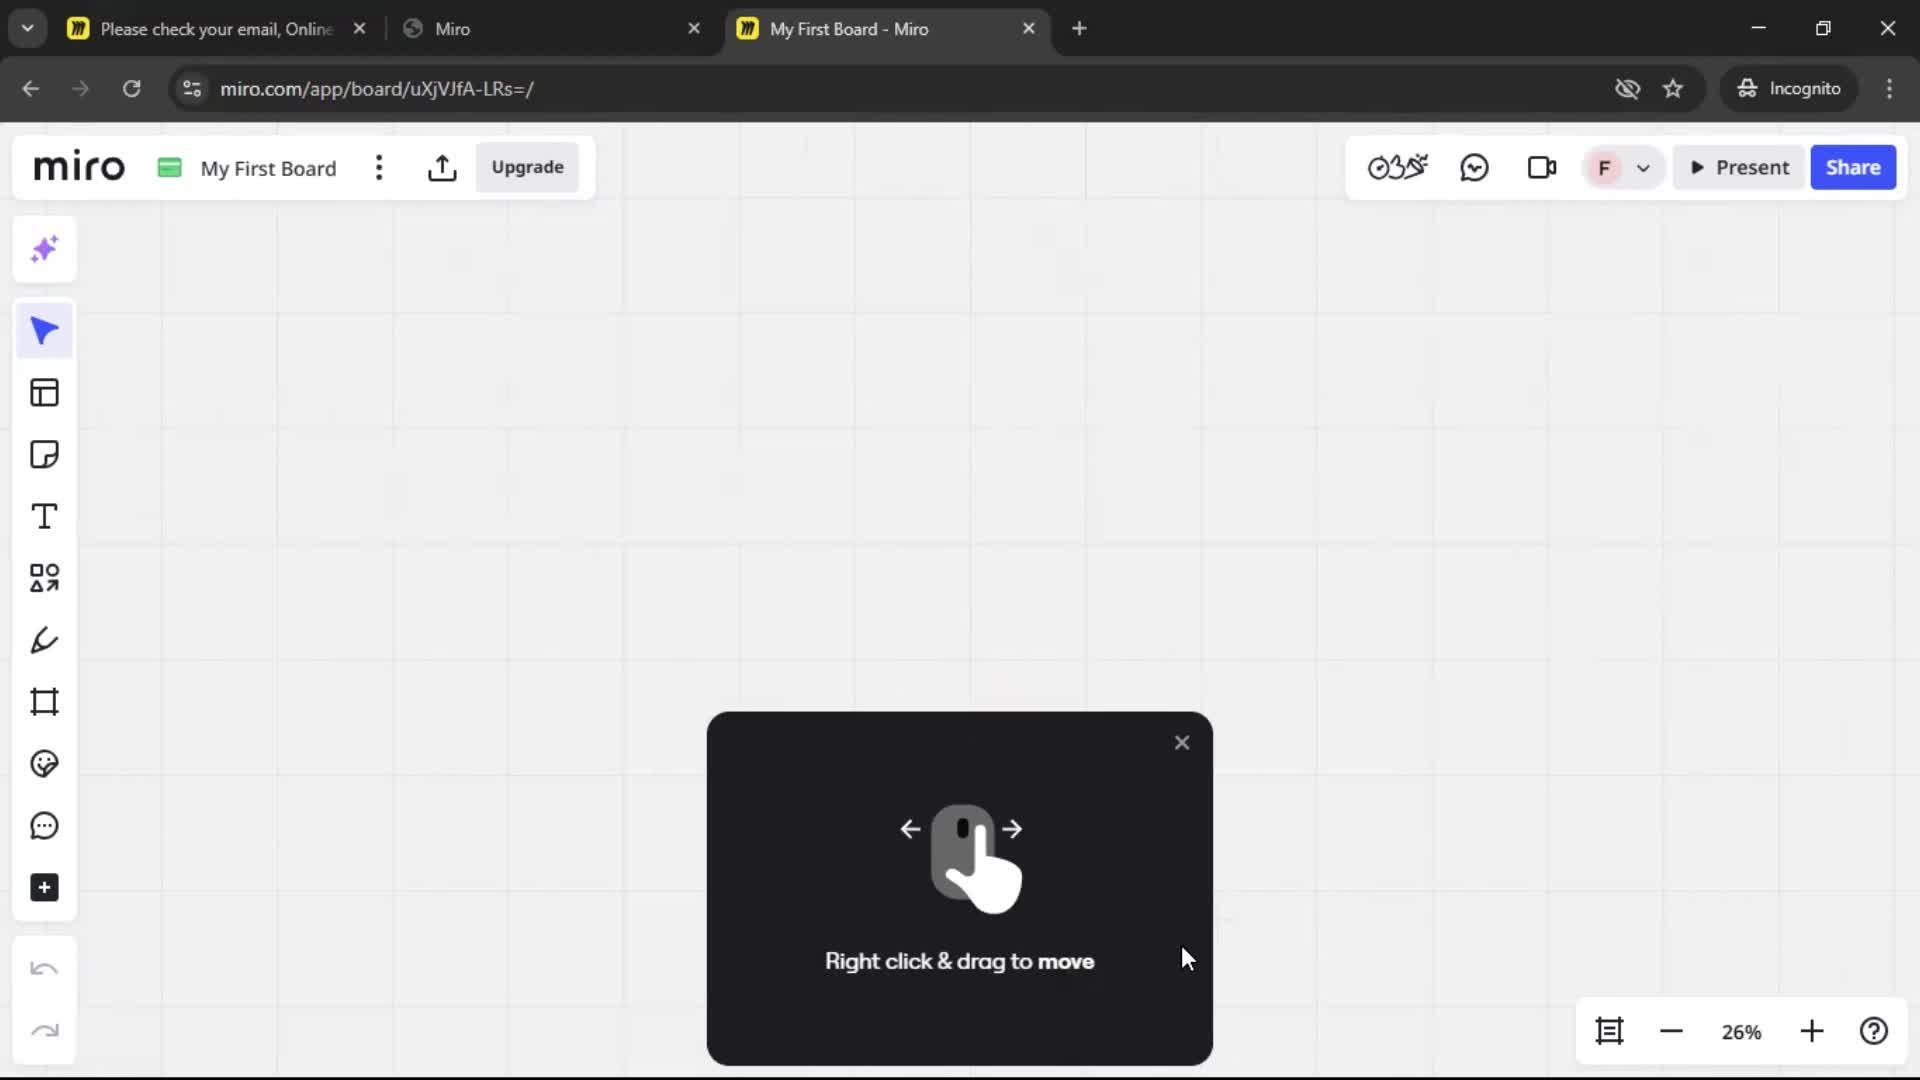Click the My First Board title

268,169
